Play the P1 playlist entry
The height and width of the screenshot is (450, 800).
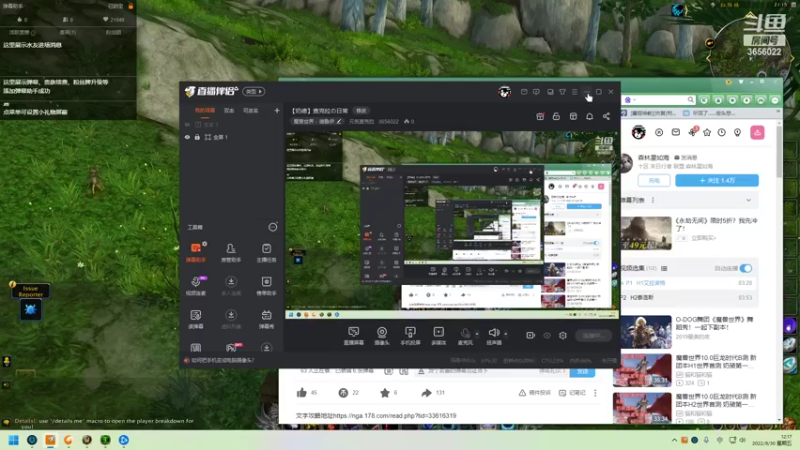[x=687, y=283]
